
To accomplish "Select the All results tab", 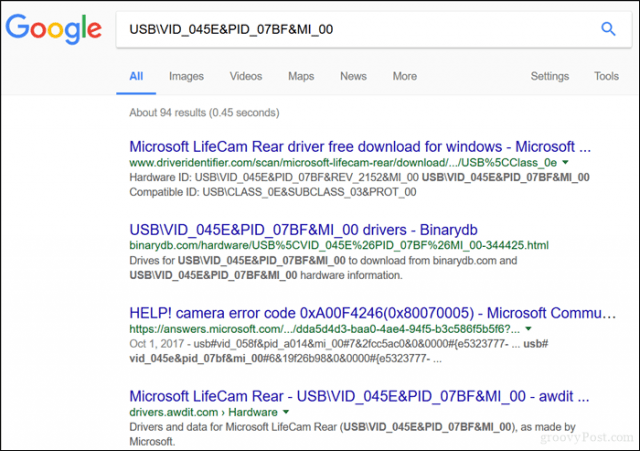I will click(136, 76).
